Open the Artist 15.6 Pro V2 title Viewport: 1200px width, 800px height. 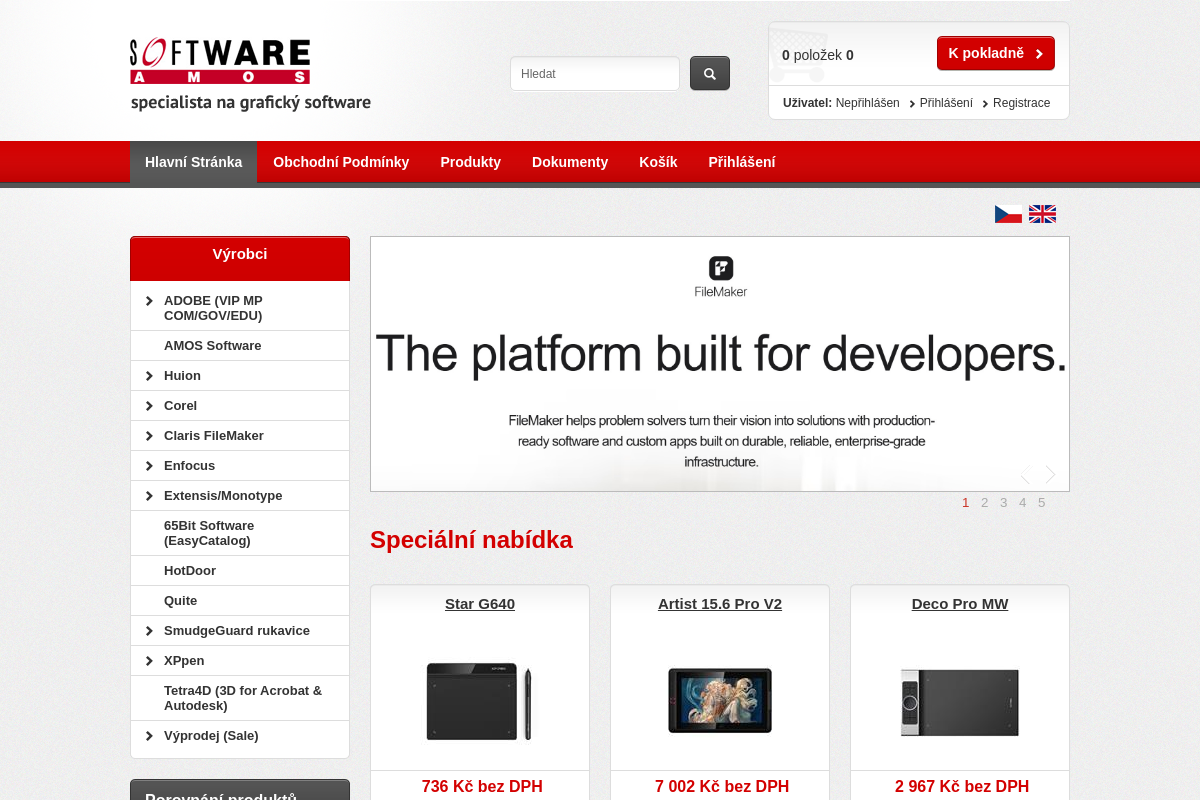coord(720,604)
